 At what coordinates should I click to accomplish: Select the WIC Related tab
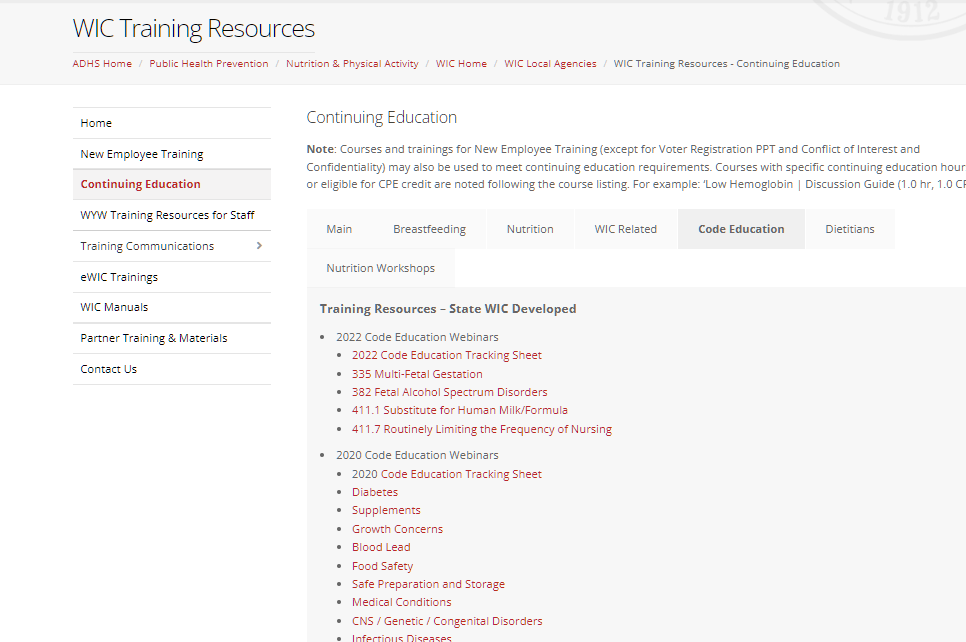click(625, 229)
